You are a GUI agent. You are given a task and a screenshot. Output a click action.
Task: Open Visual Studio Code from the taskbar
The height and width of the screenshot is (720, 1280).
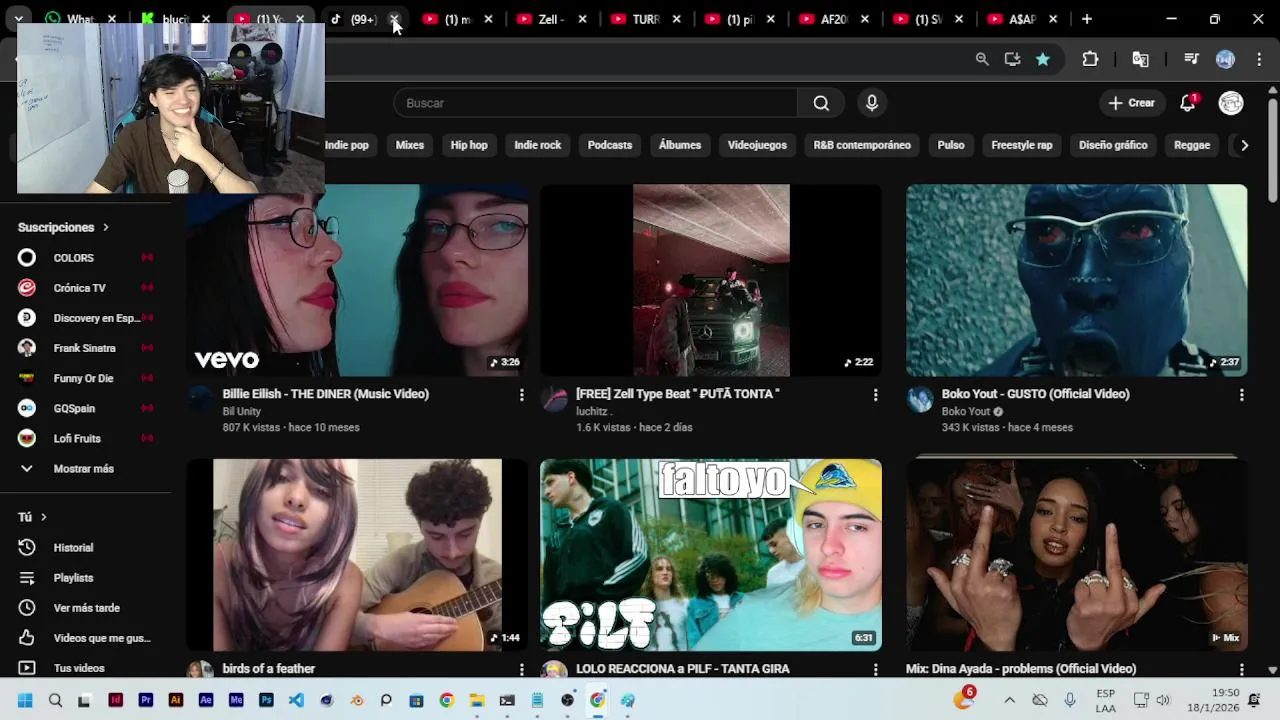(296, 700)
